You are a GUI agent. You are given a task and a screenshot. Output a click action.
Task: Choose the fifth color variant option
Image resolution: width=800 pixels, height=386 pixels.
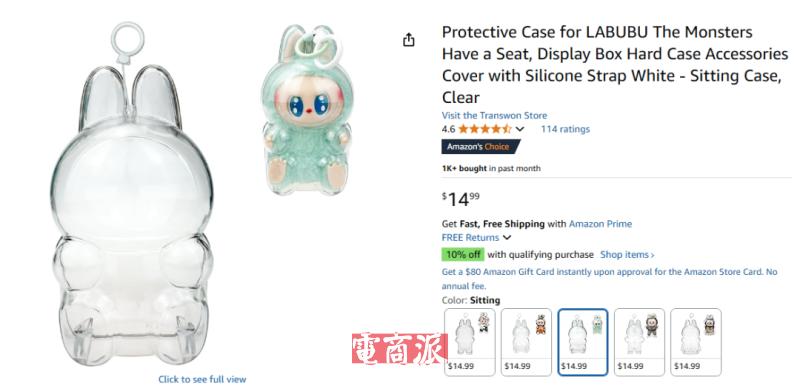[x=696, y=342]
